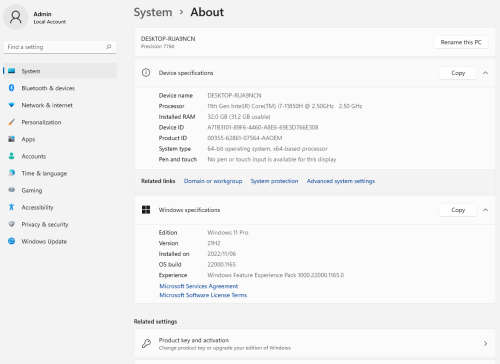Copy the Windows specifications
This screenshot has height=364, width=500.
click(458, 210)
